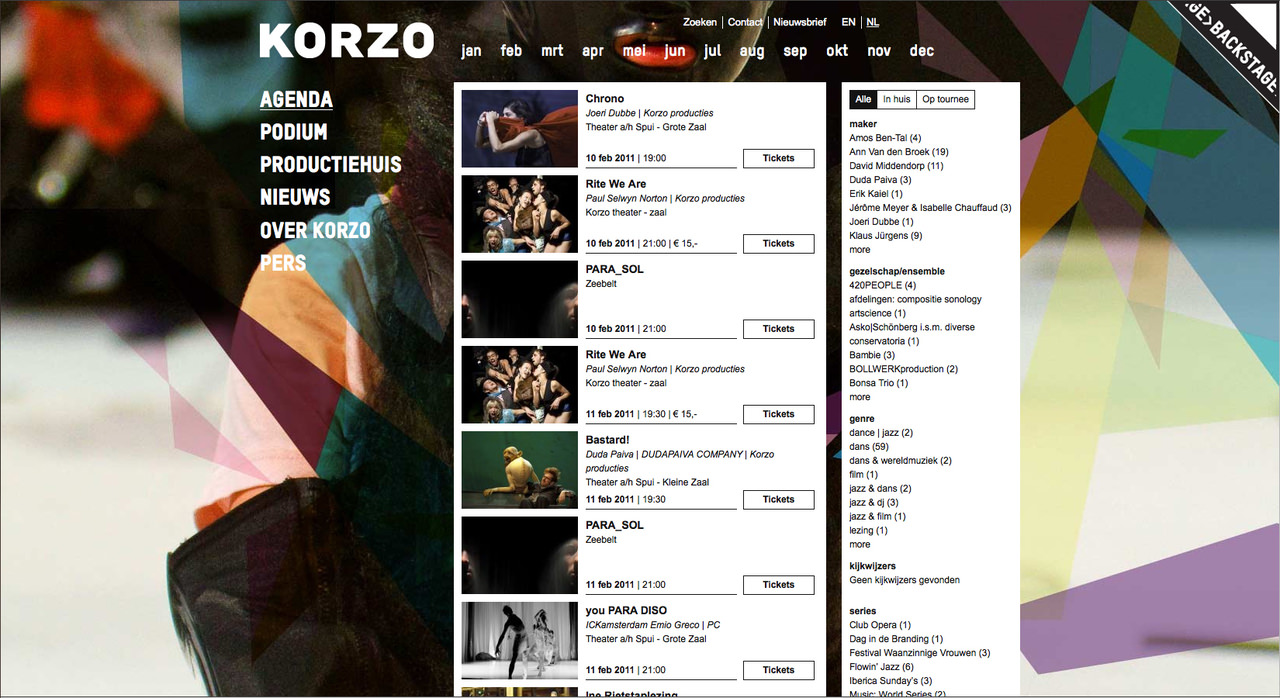Image resolution: width=1280 pixels, height=698 pixels.
Task: Choose sep in the month bar
Action: pyautogui.click(x=795, y=51)
